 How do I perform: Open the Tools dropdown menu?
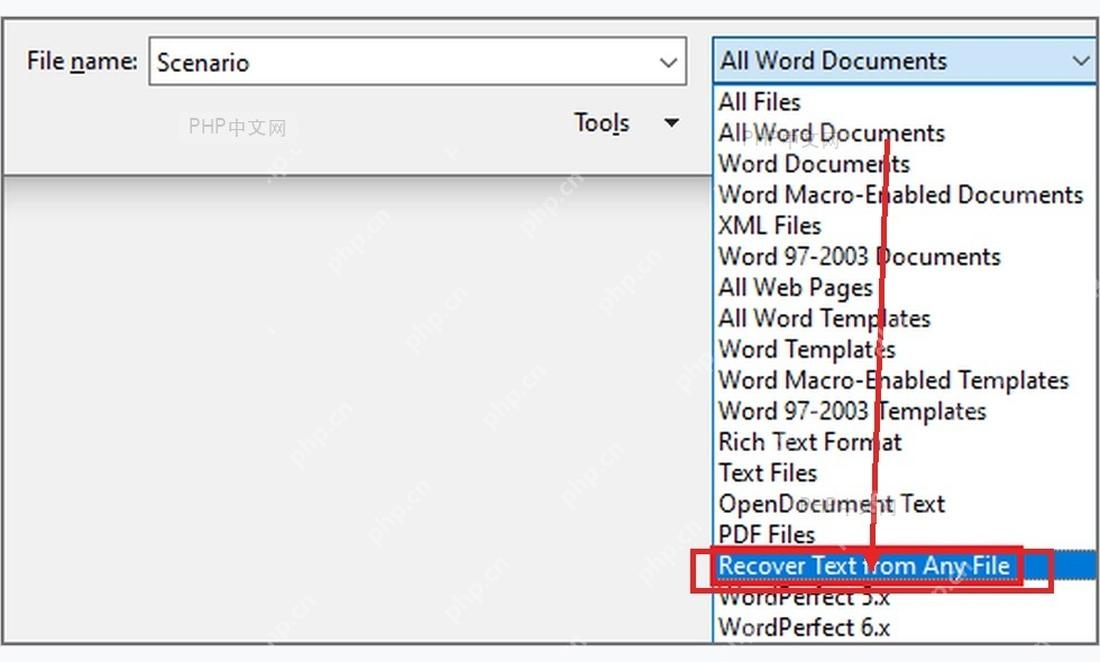coord(626,123)
